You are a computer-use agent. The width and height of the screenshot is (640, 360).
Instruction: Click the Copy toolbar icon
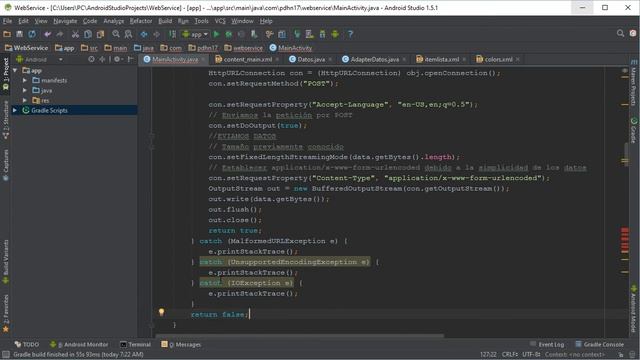(x=88, y=34)
